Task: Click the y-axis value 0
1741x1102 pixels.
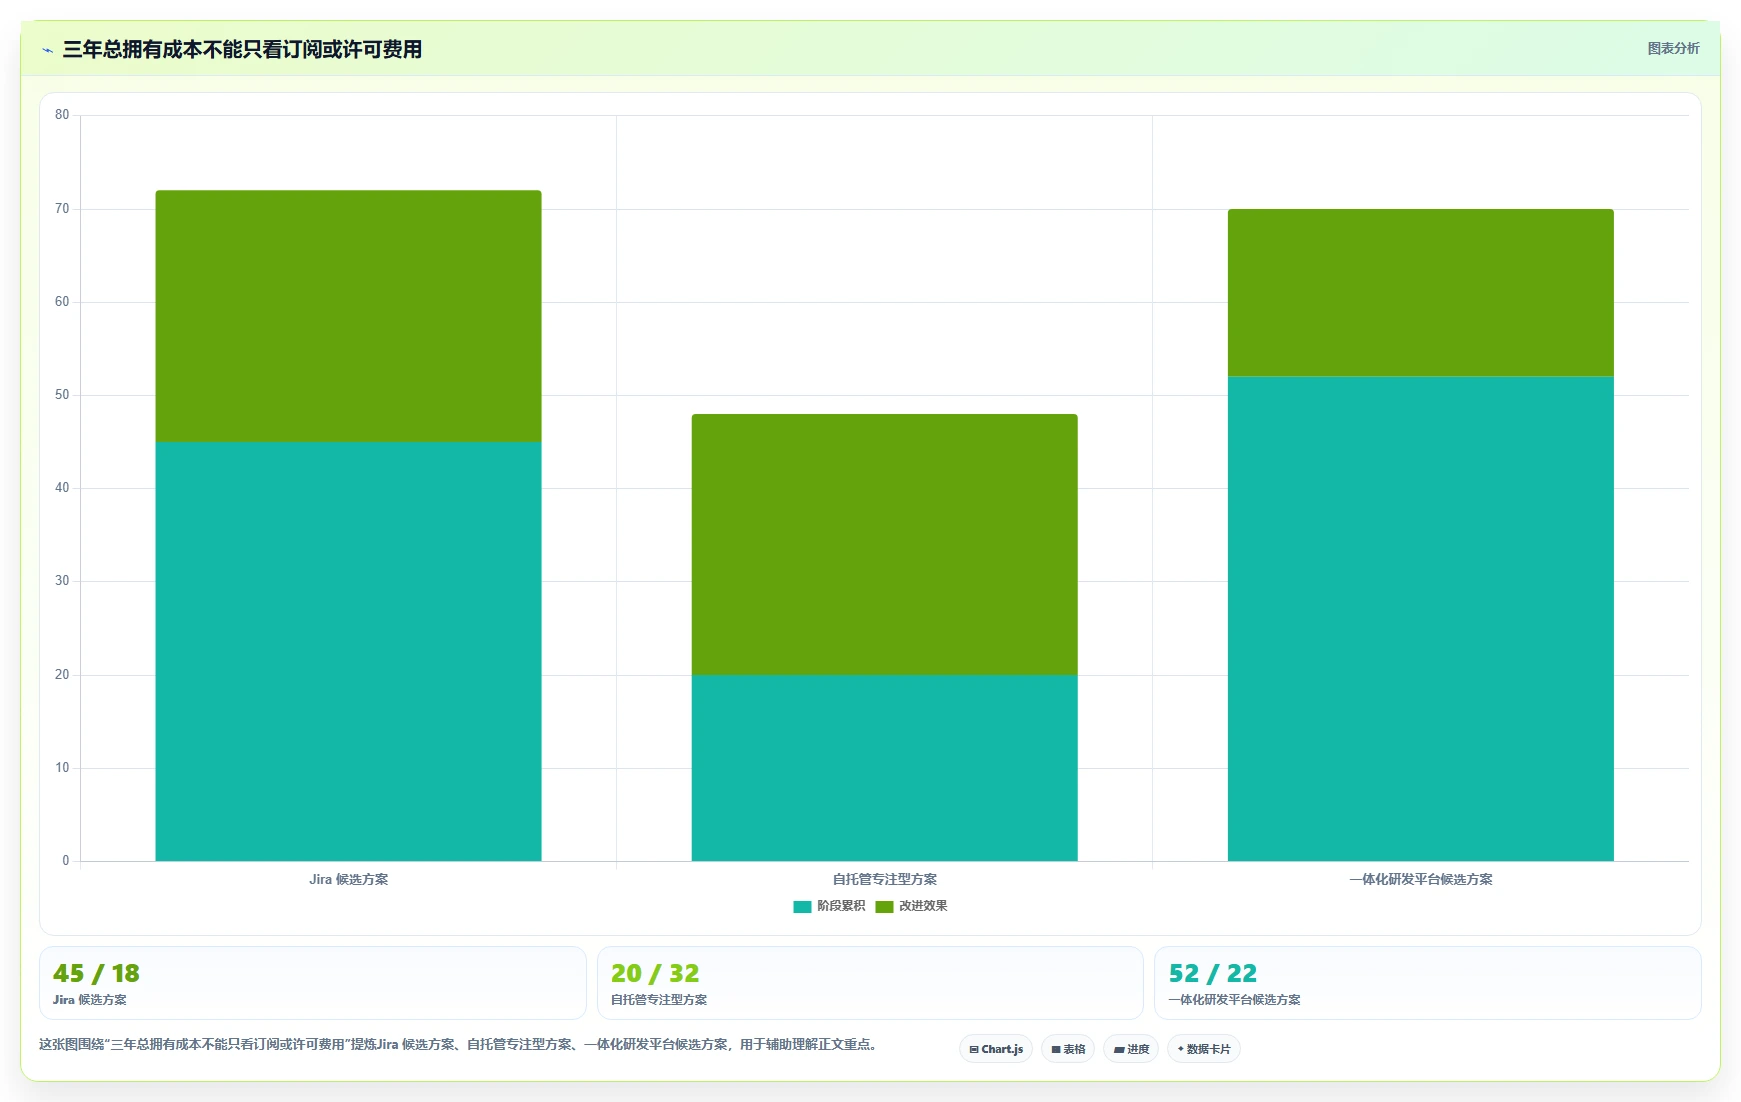Action: (66, 861)
